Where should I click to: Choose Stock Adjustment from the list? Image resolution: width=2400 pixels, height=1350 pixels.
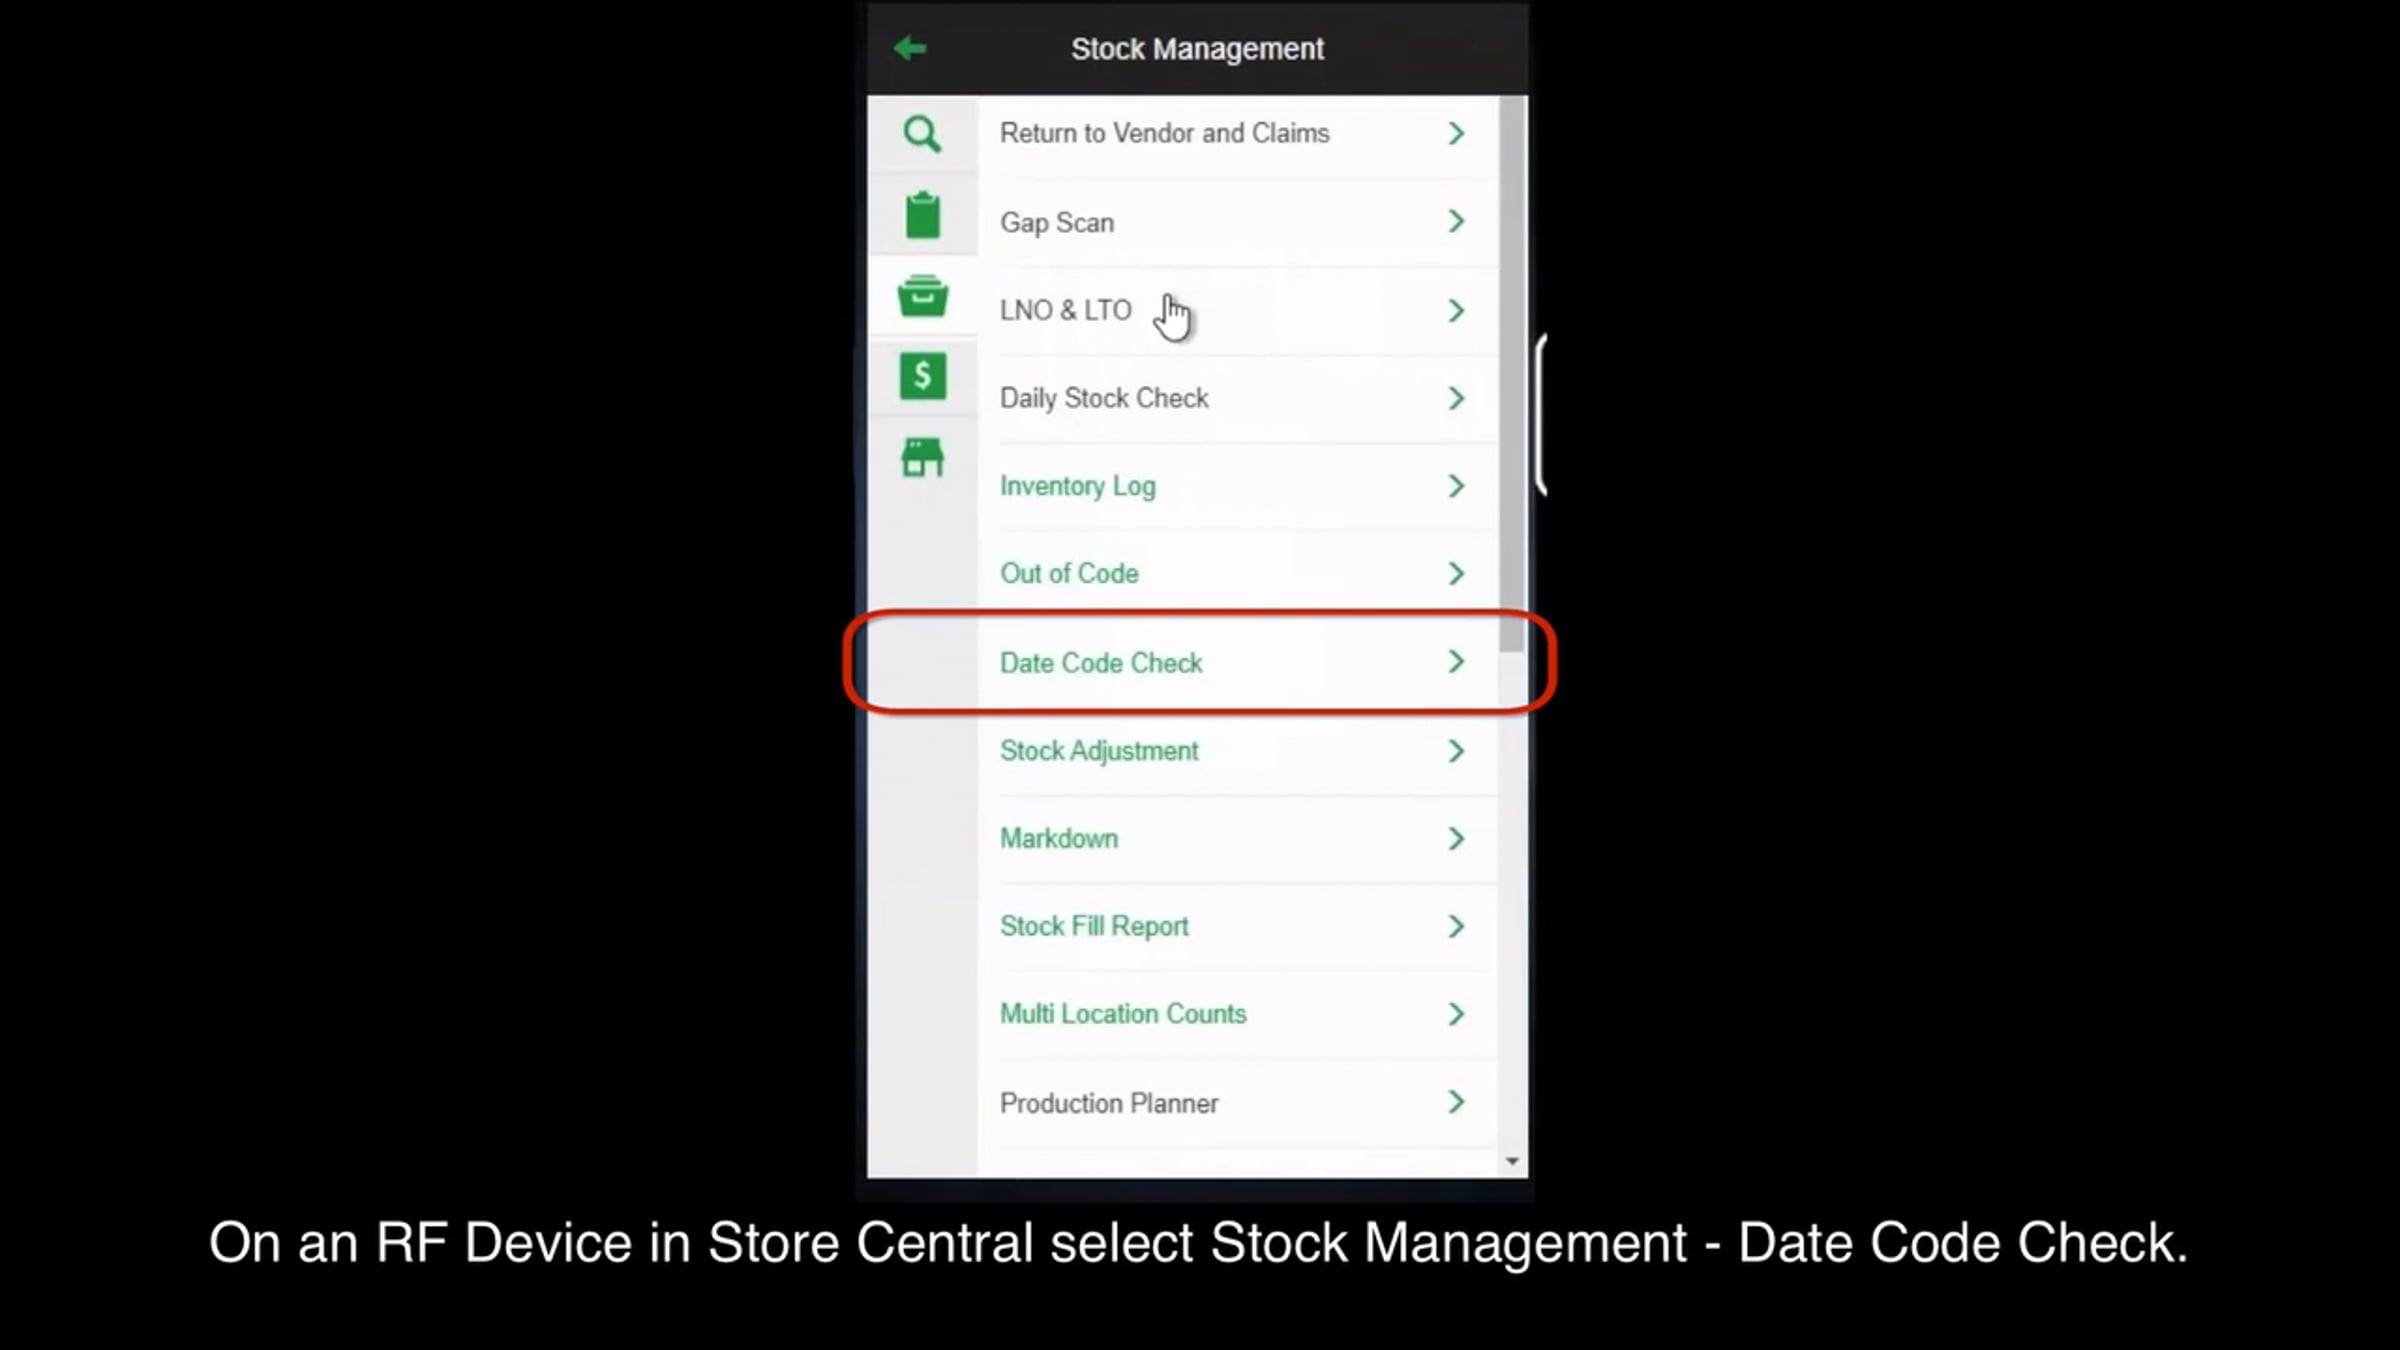(x=1098, y=751)
